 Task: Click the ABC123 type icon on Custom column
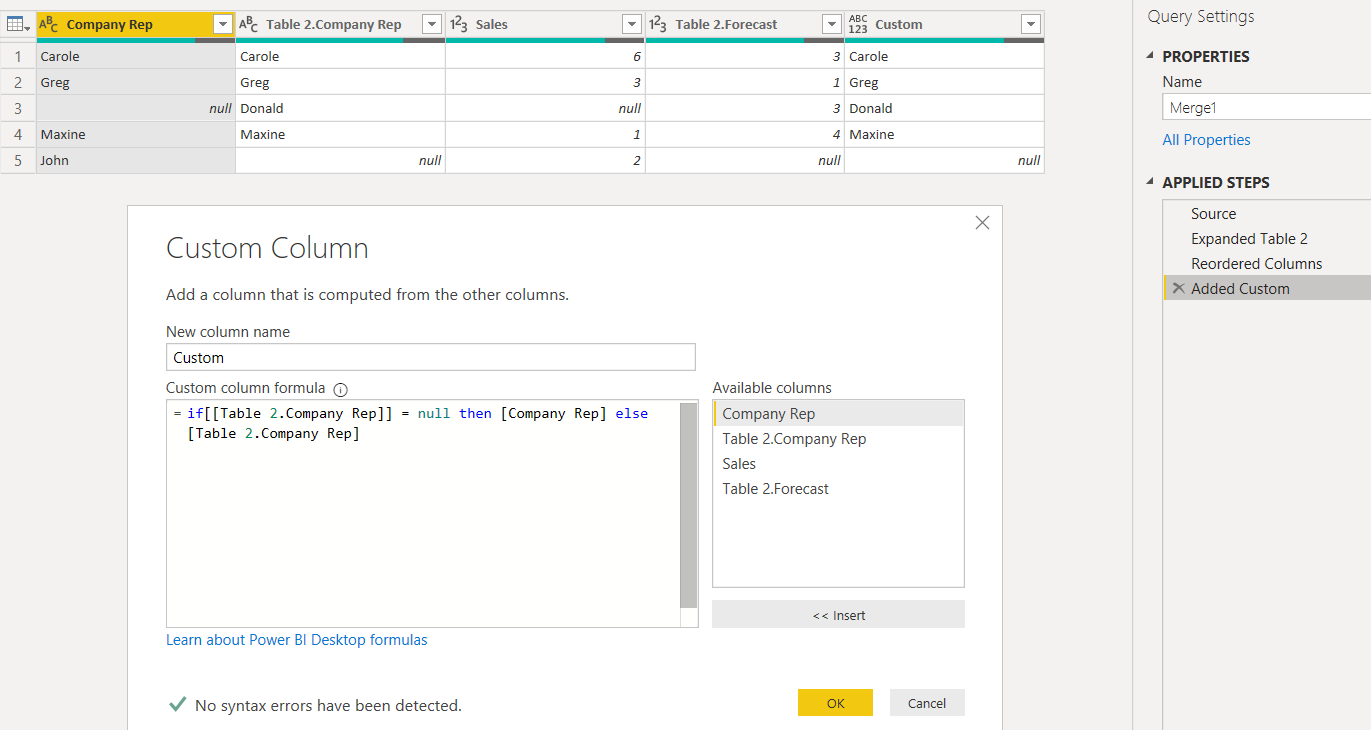(859, 24)
